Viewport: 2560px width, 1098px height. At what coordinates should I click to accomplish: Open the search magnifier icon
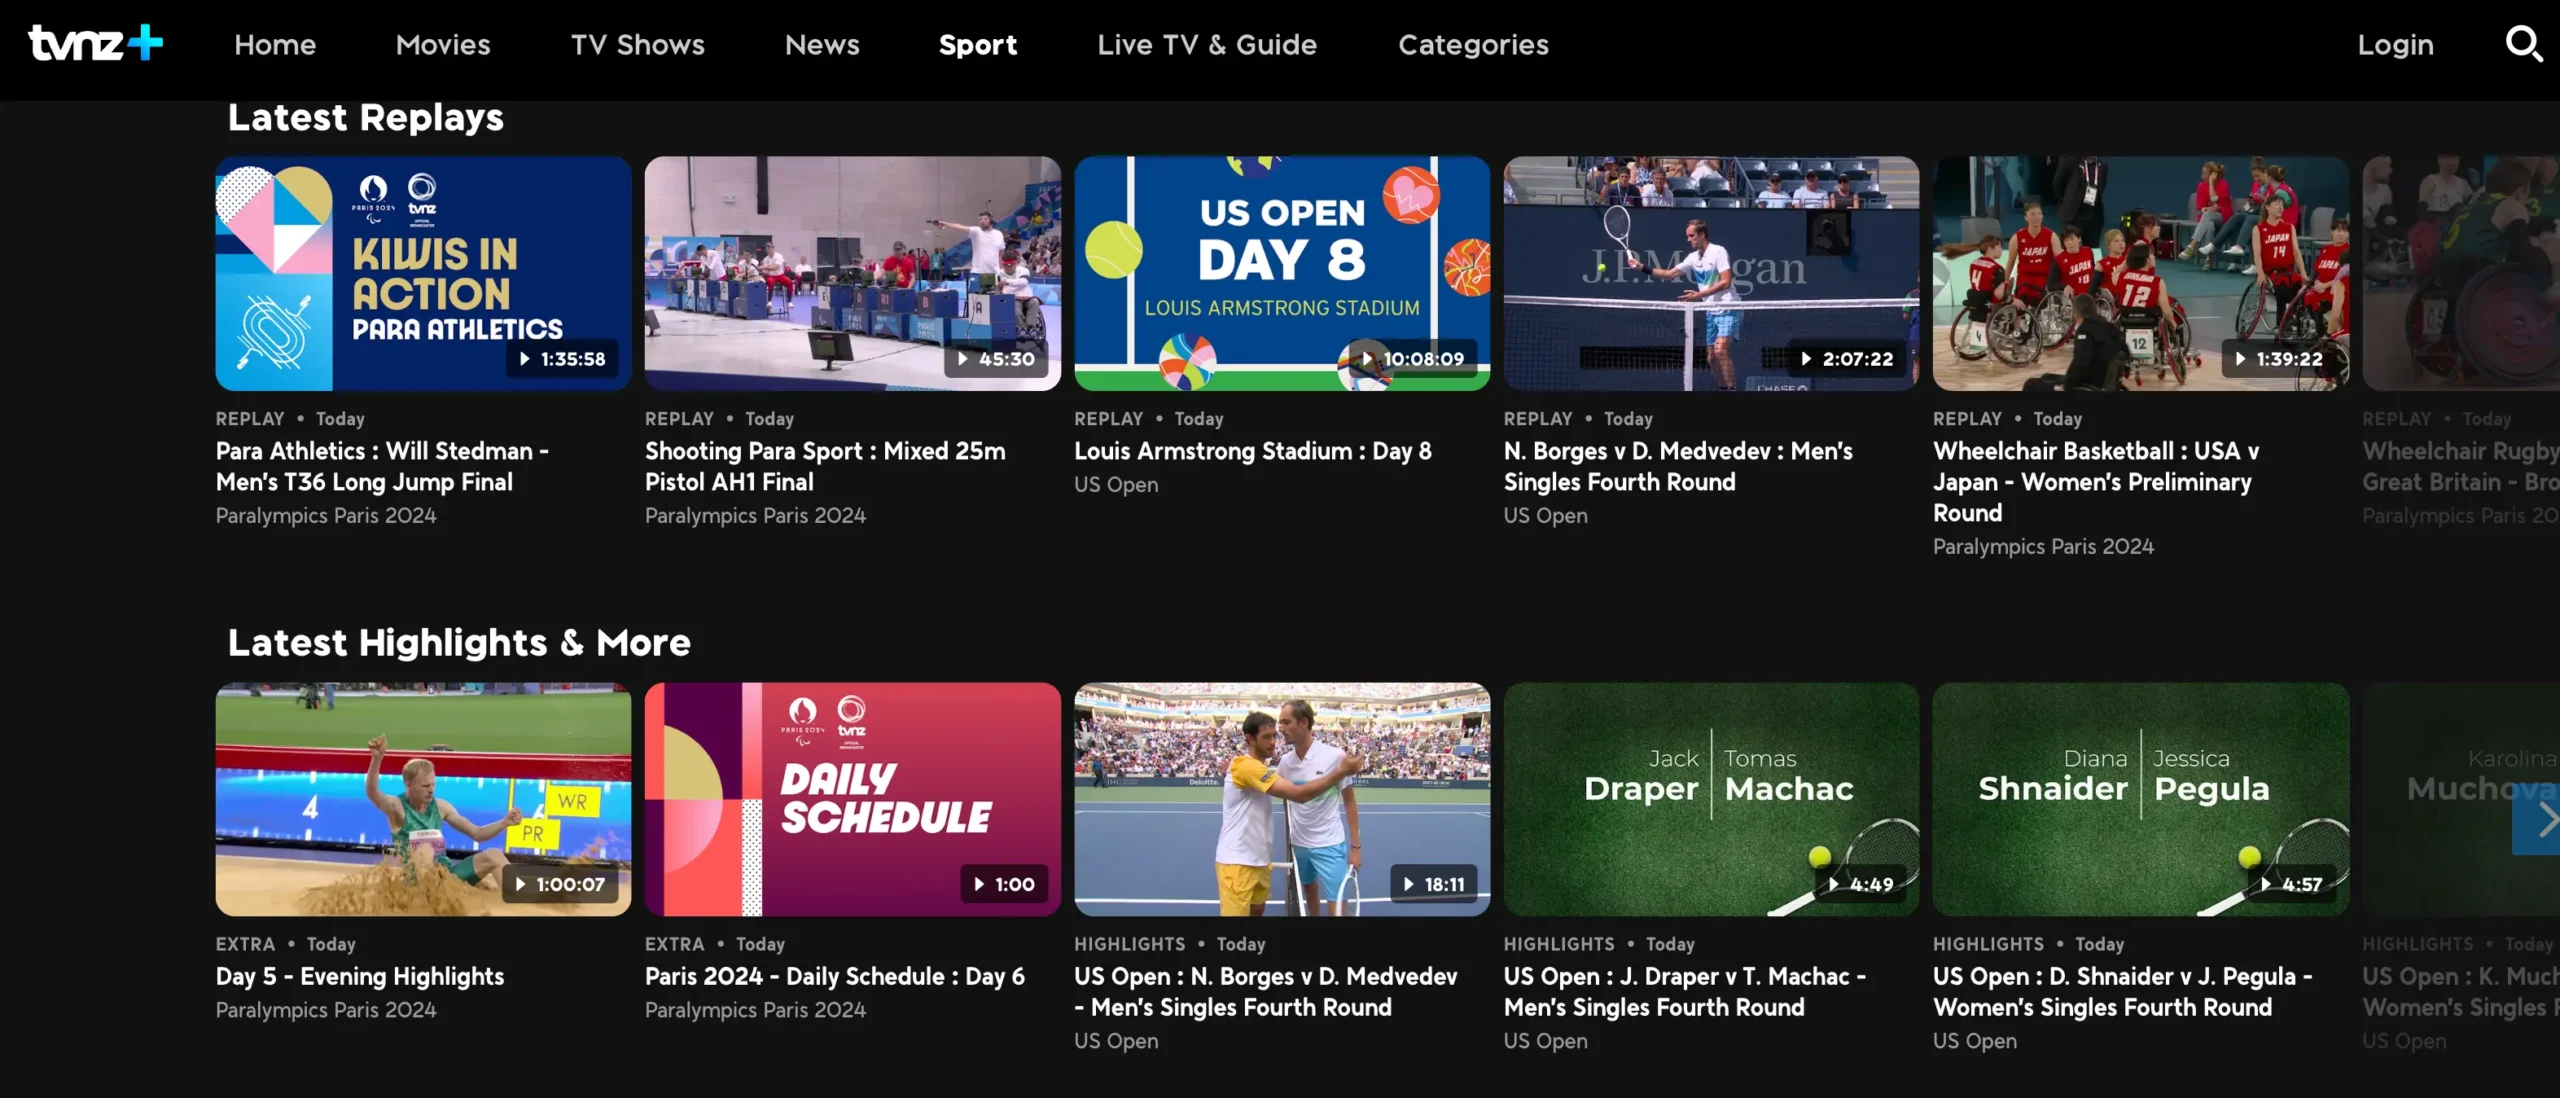pyautogui.click(x=2523, y=44)
